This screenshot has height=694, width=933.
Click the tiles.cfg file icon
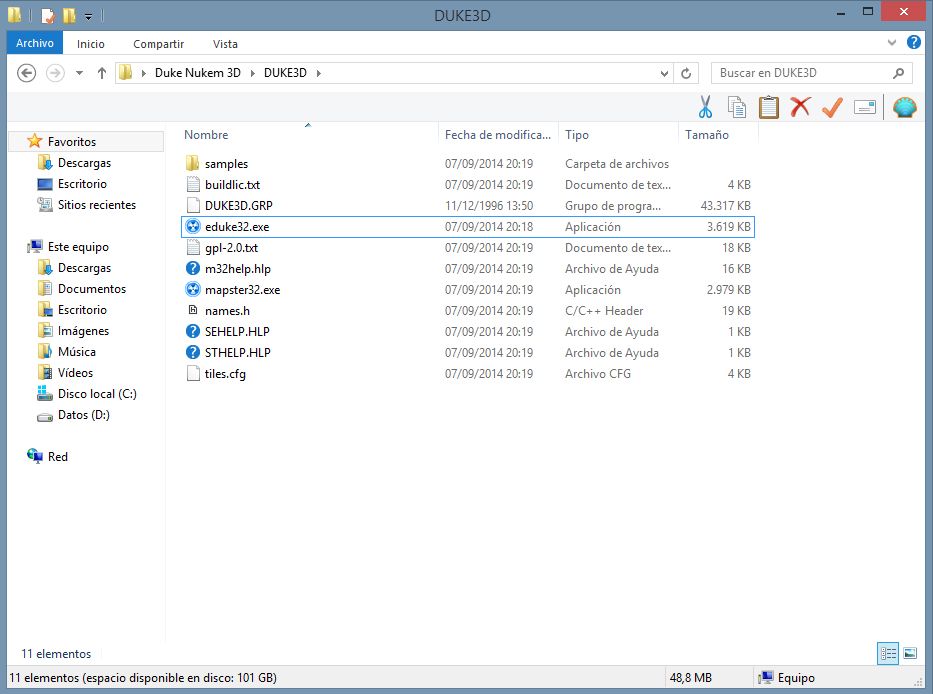[x=193, y=373]
